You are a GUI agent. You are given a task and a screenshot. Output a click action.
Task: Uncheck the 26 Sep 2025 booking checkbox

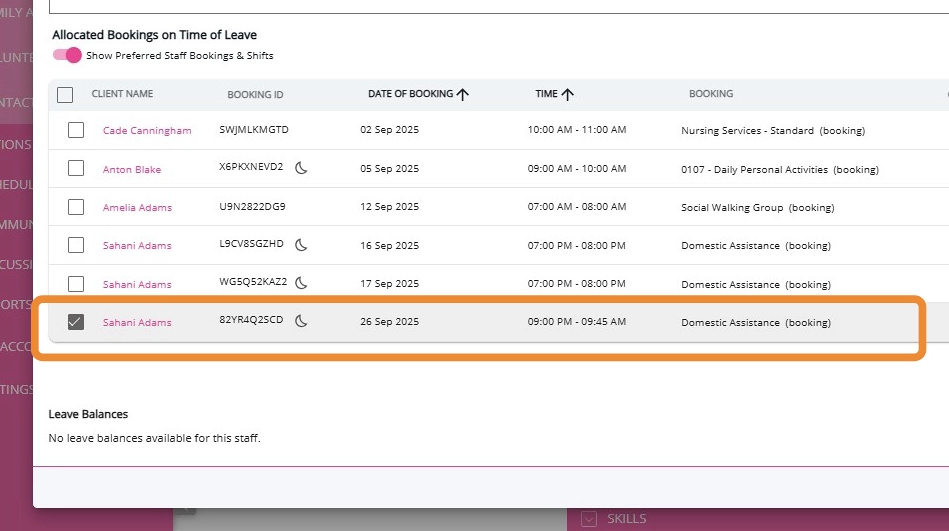click(x=76, y=322)
